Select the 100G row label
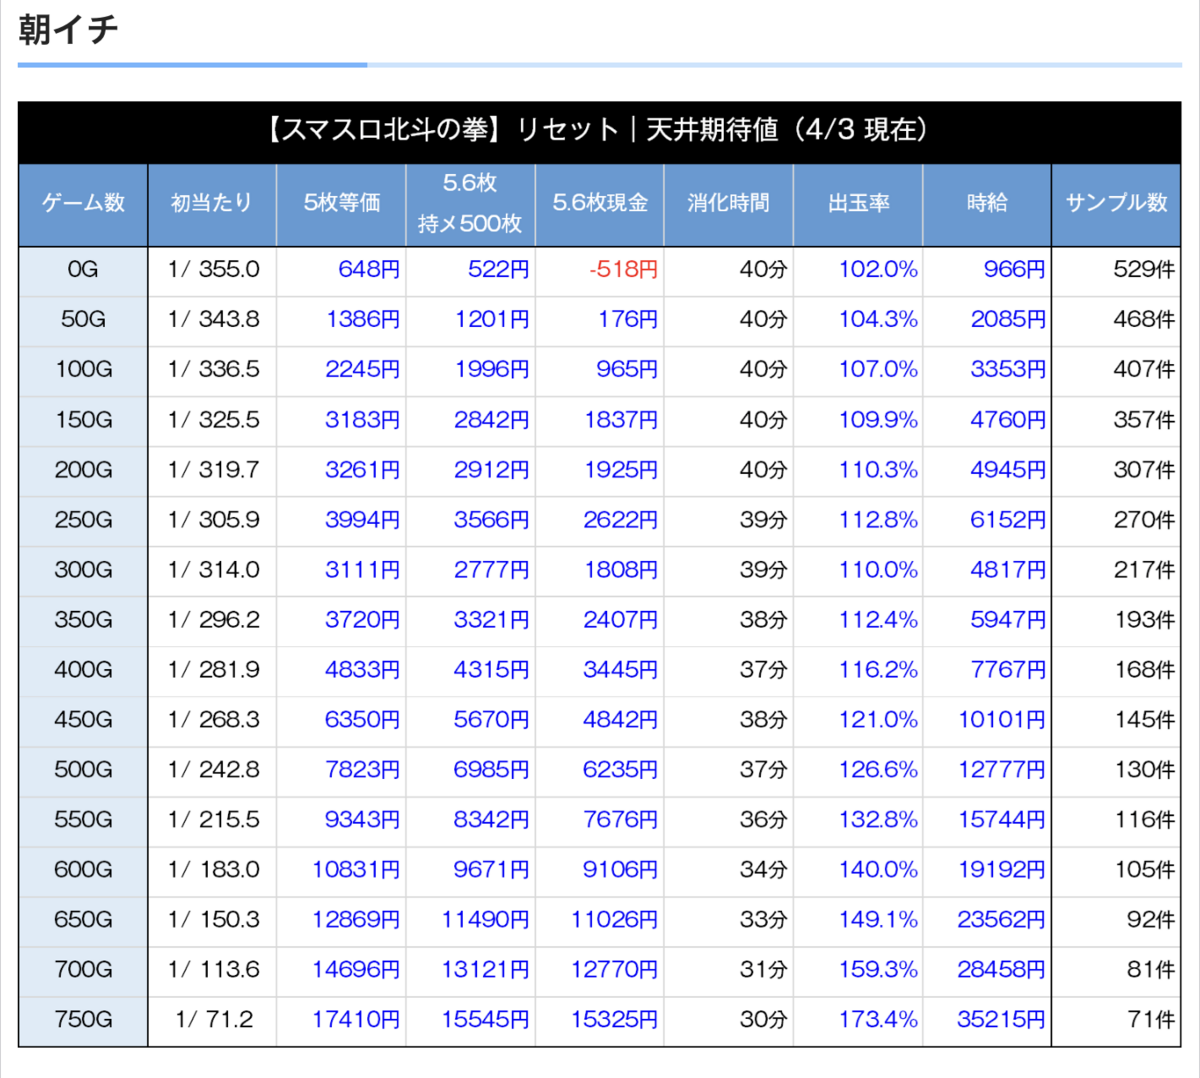 click(83, 370)
